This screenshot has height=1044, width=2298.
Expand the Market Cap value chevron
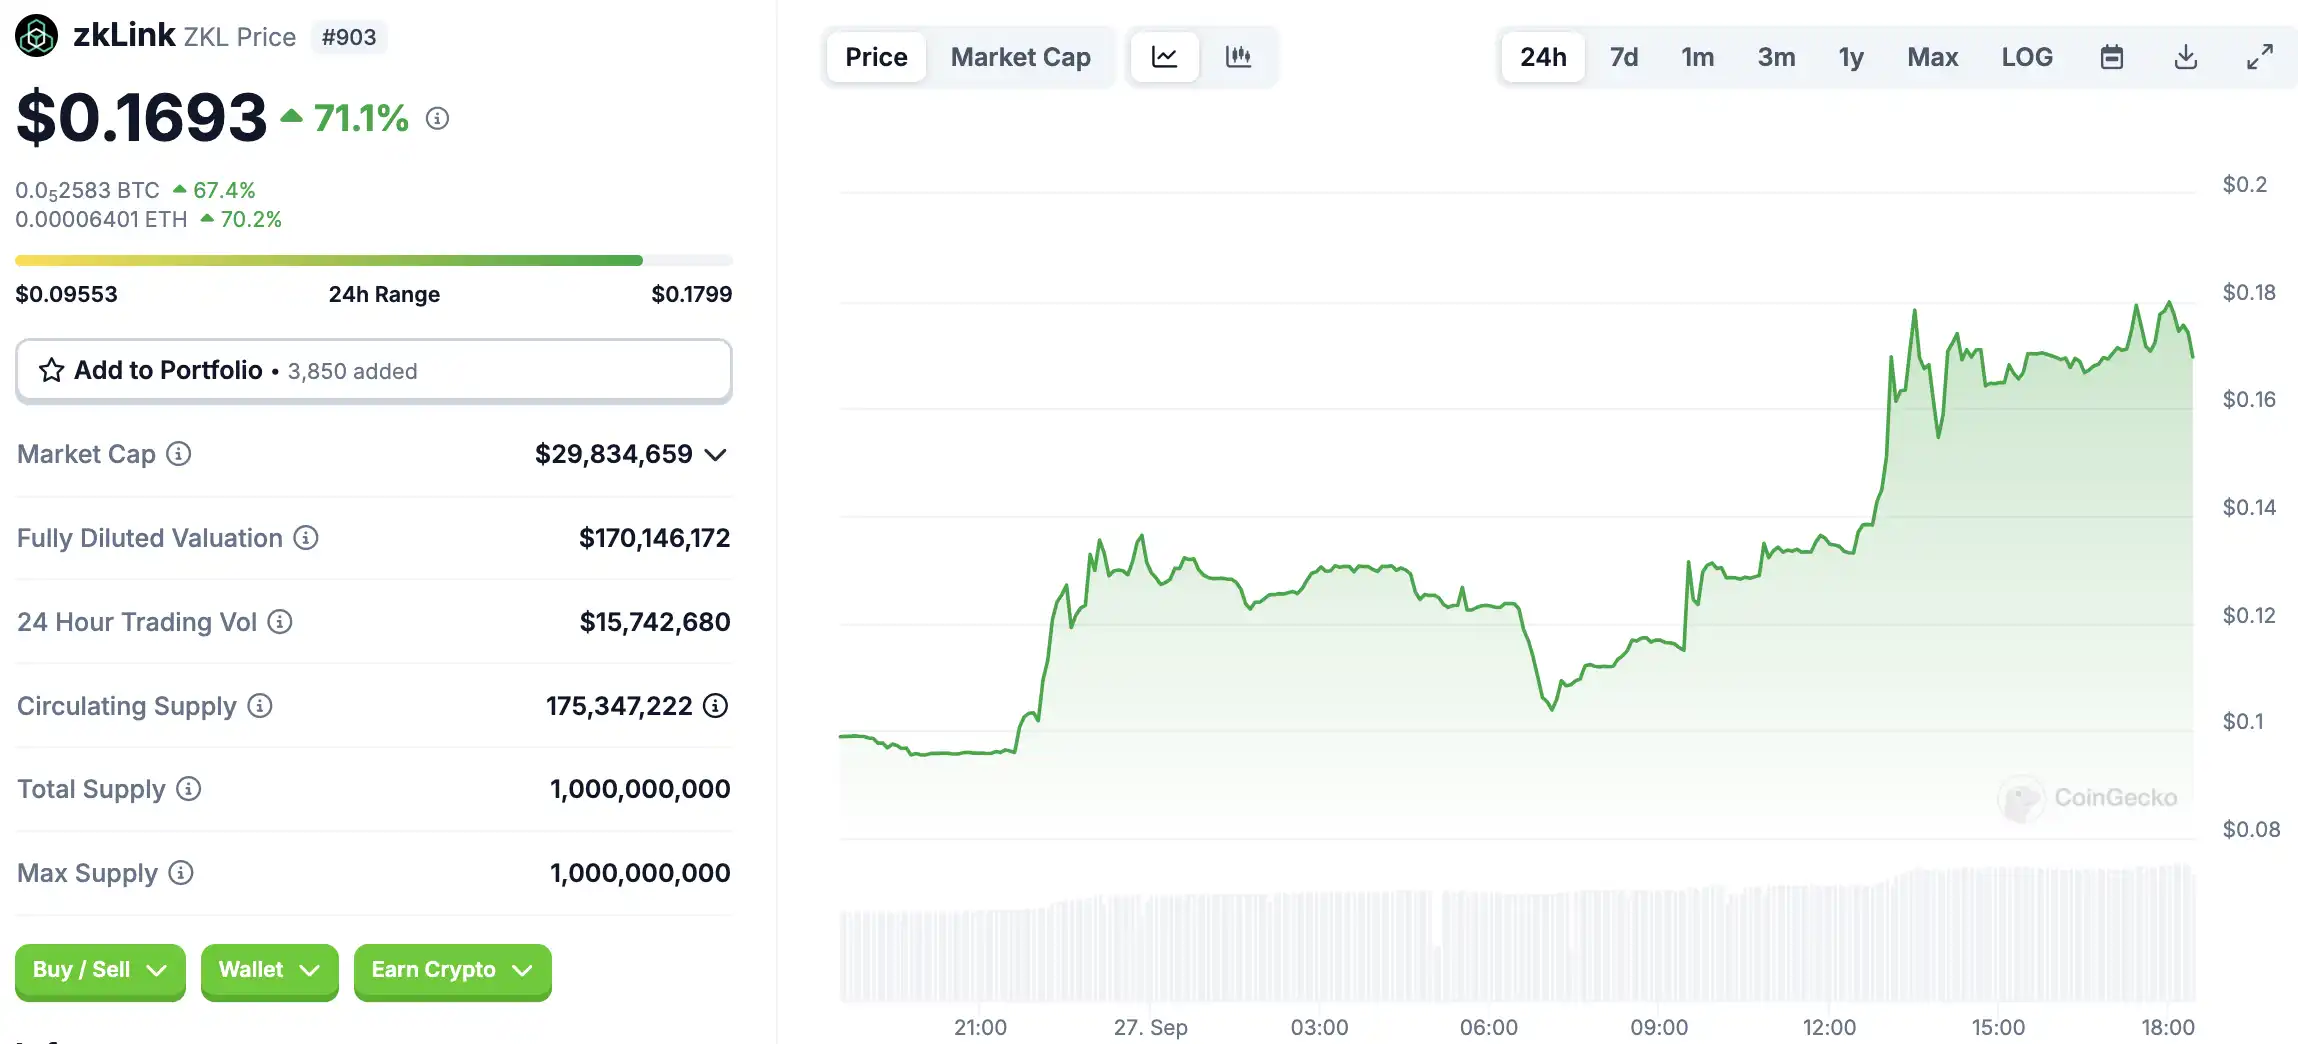[715, 455]
